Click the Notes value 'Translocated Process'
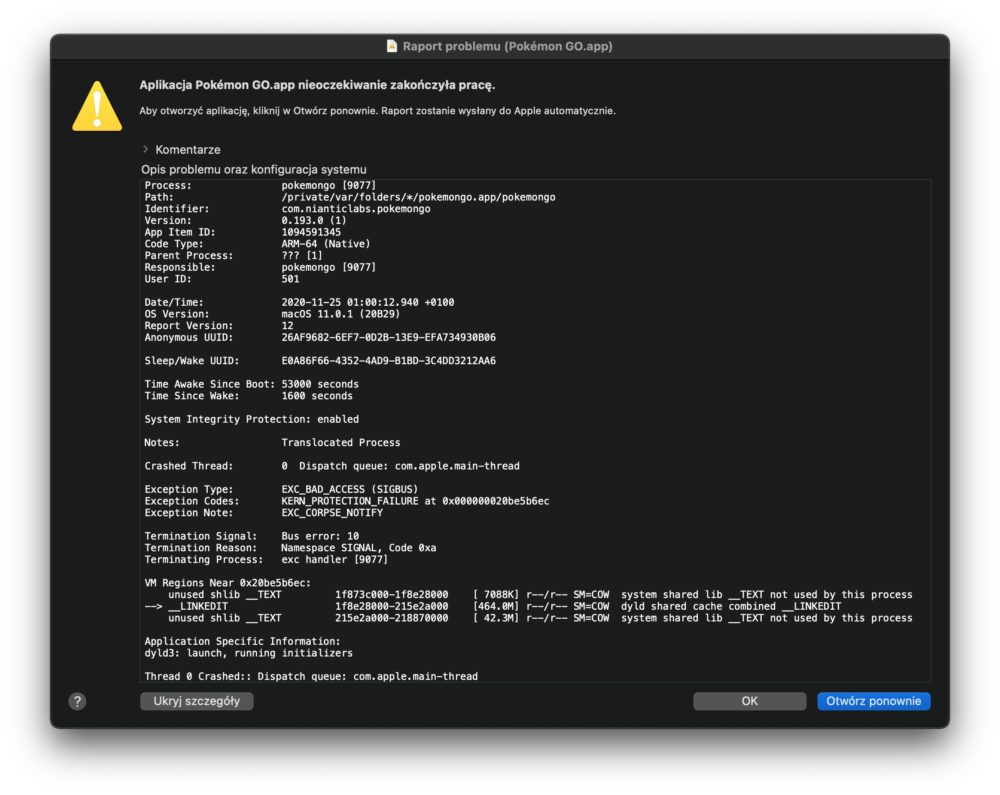The height and width of the screenshot is (795, 1000). pyautogui.click(x=341, y=442)
